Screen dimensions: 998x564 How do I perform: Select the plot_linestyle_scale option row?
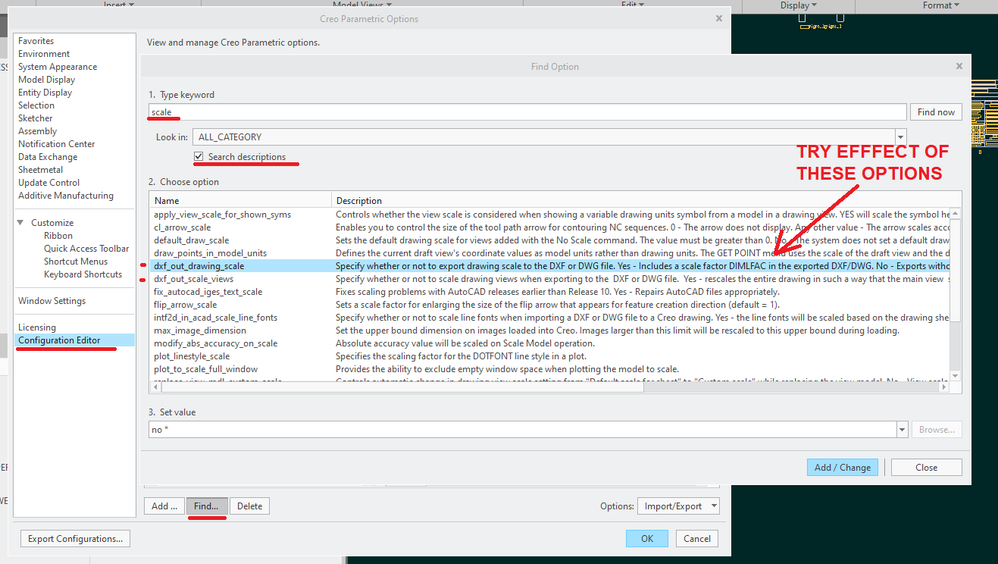(549, 356)
